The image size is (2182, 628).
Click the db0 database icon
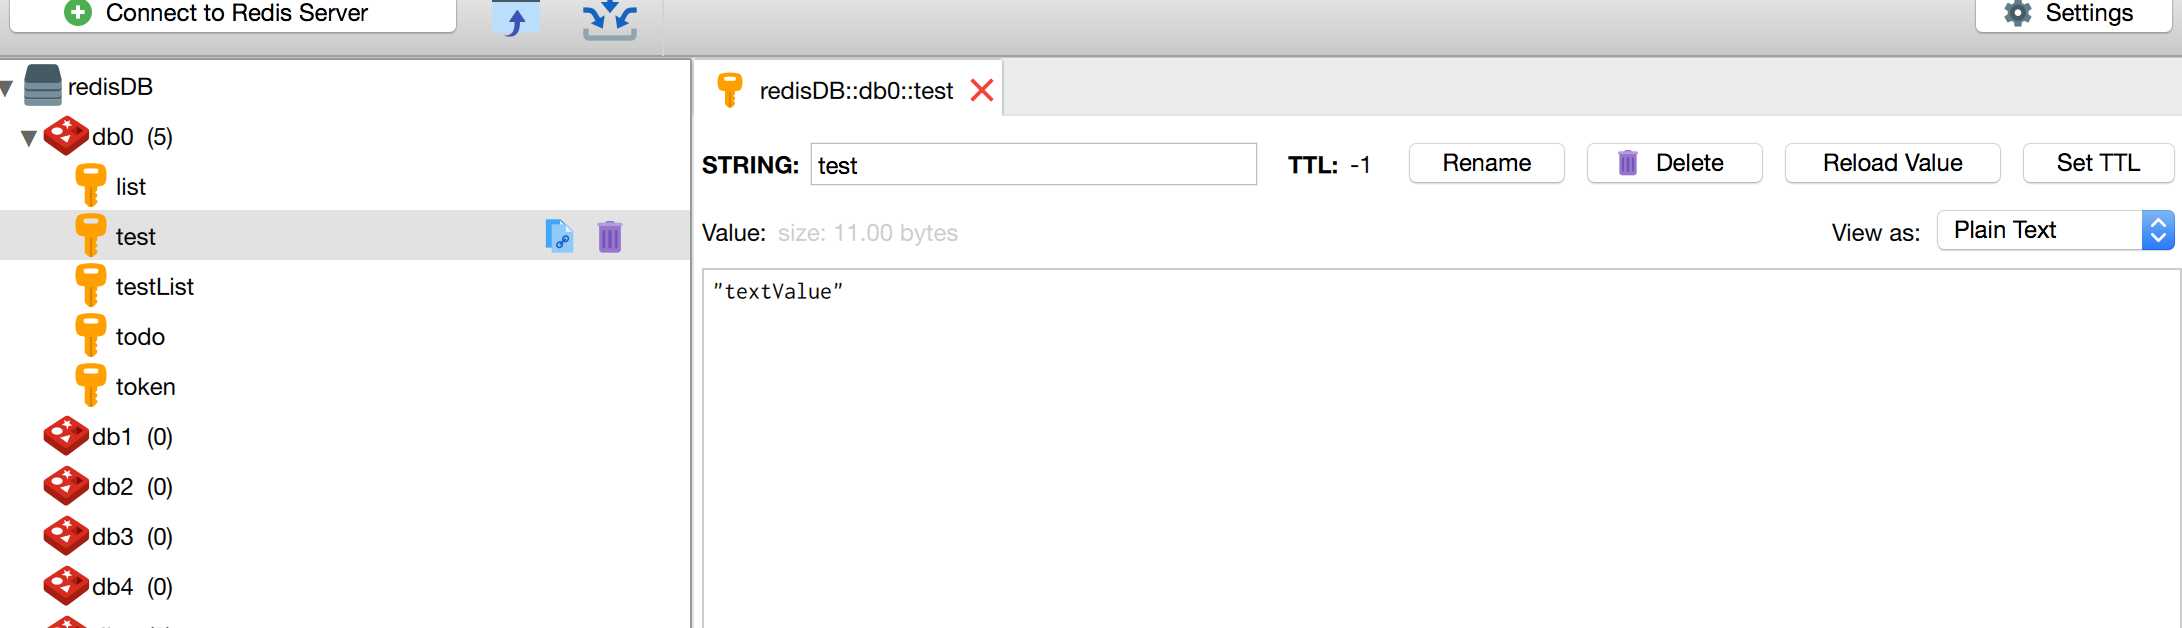coord(66,136)
